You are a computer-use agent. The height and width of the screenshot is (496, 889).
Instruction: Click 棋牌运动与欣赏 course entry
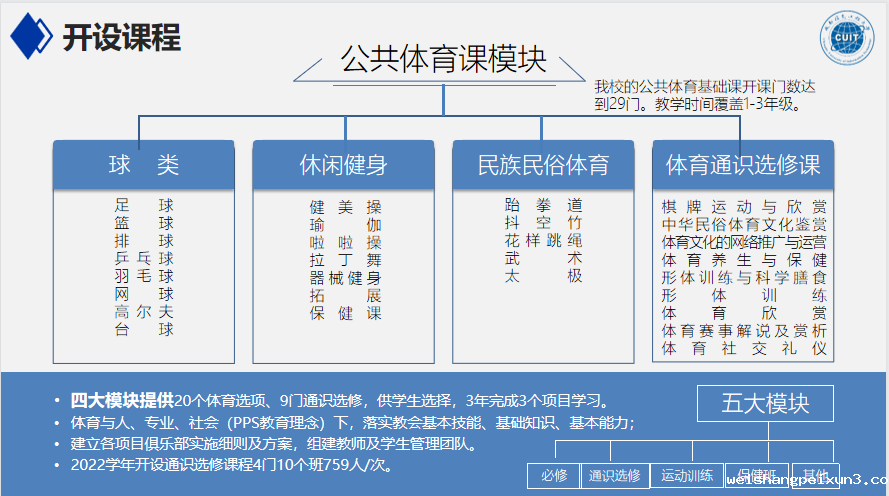pos(744,206)
